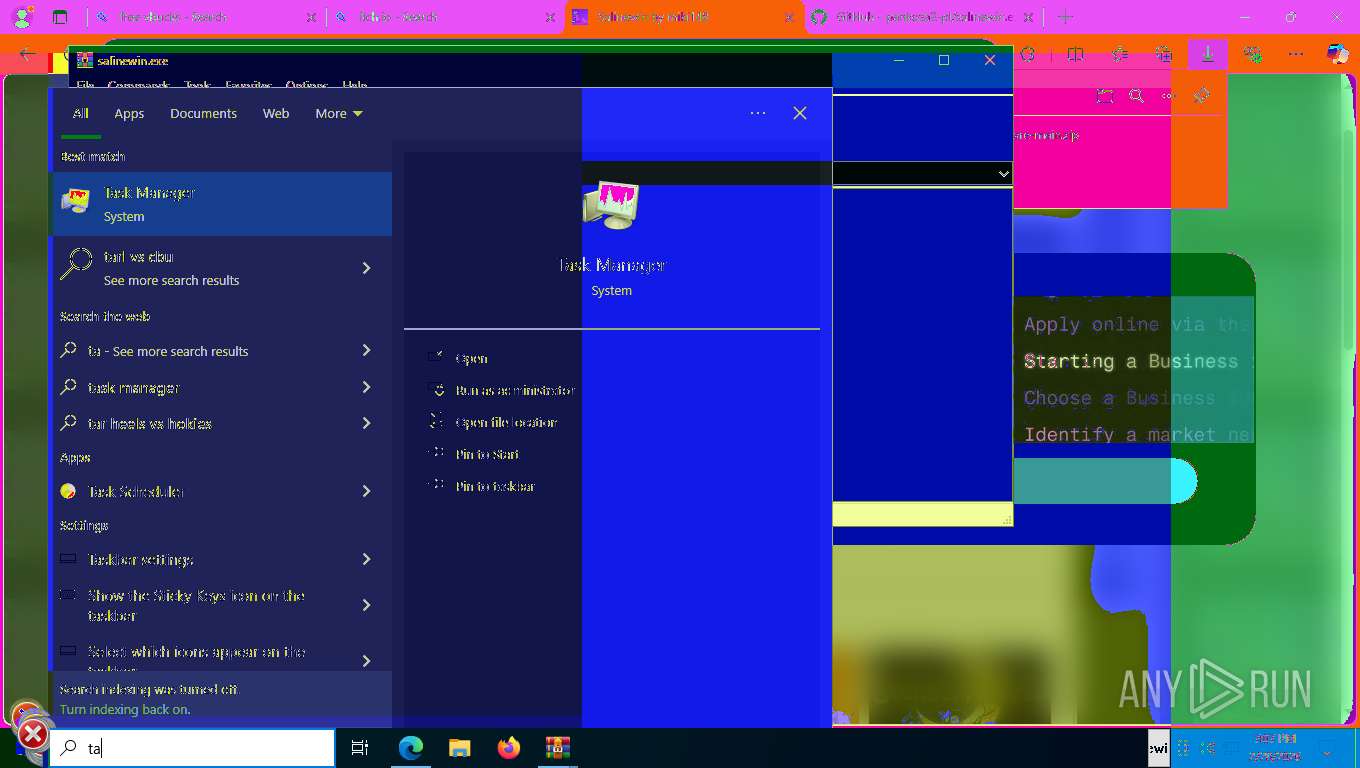Select the Apps search filter tab
The image size is (1360, 768).
pos(129,113)
